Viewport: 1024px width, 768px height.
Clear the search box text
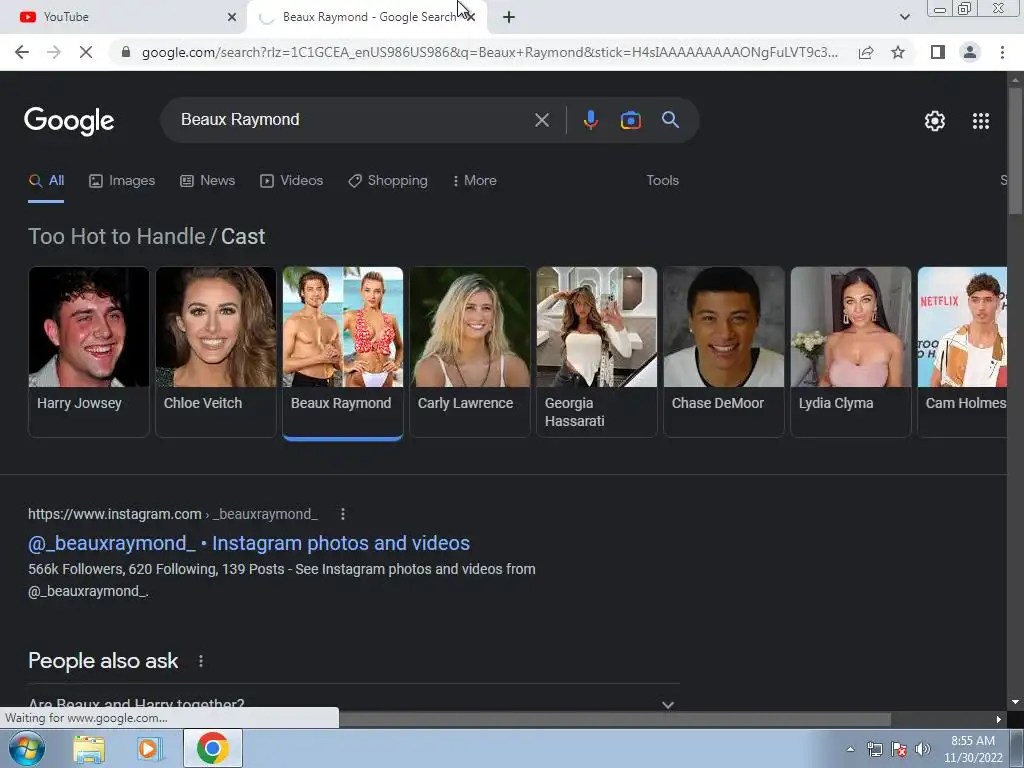click(541, 120)
